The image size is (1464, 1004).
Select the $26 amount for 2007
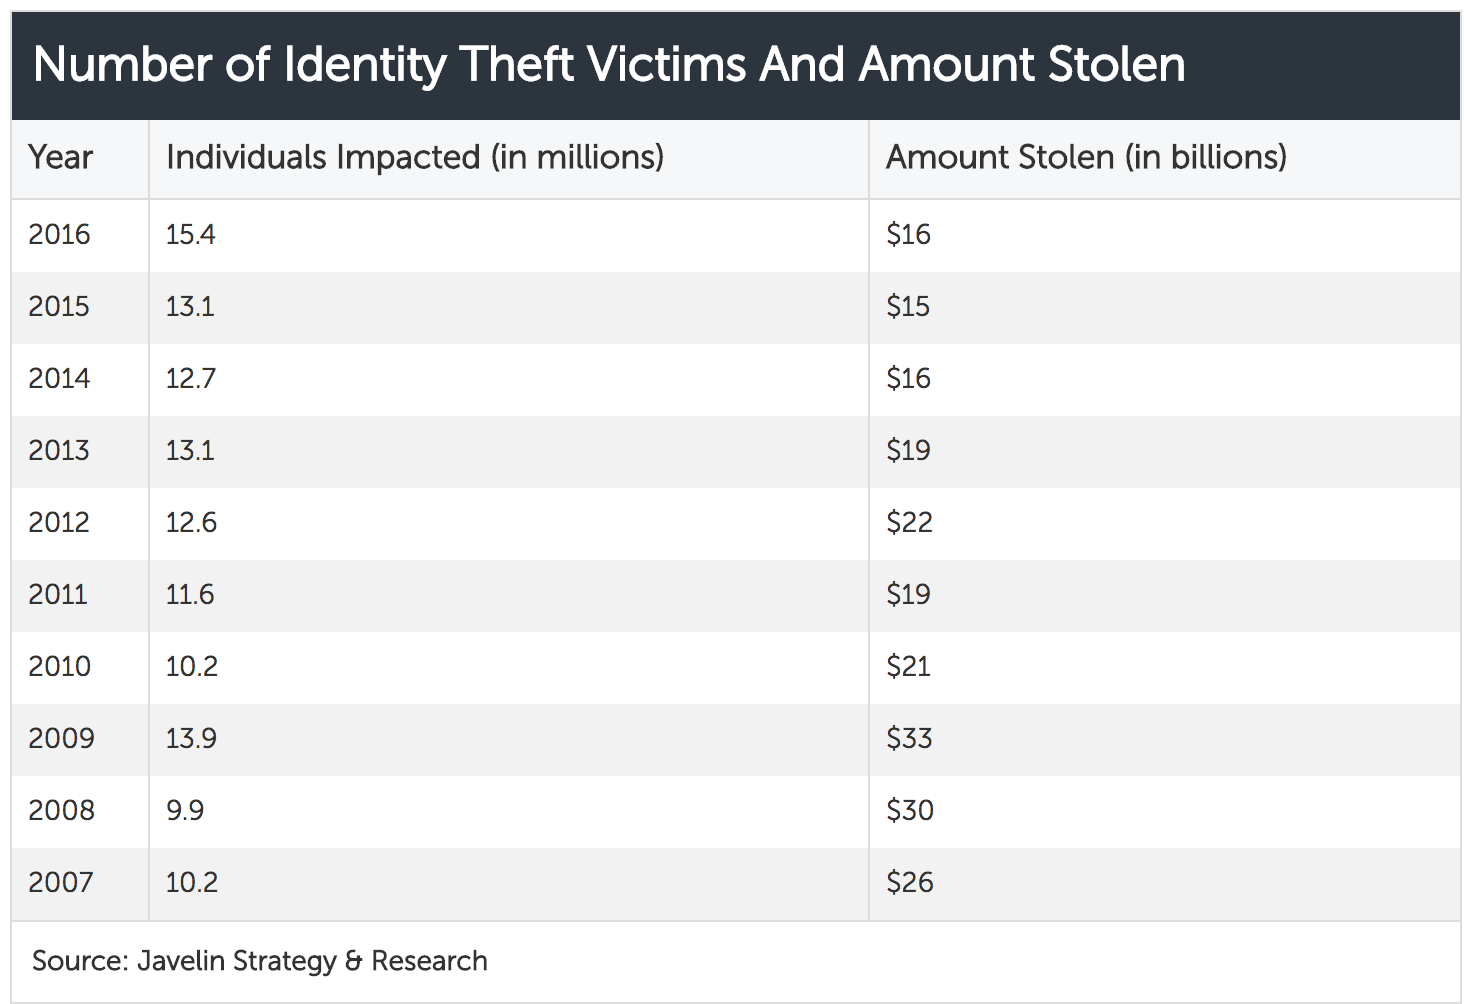tap(910, 882)
